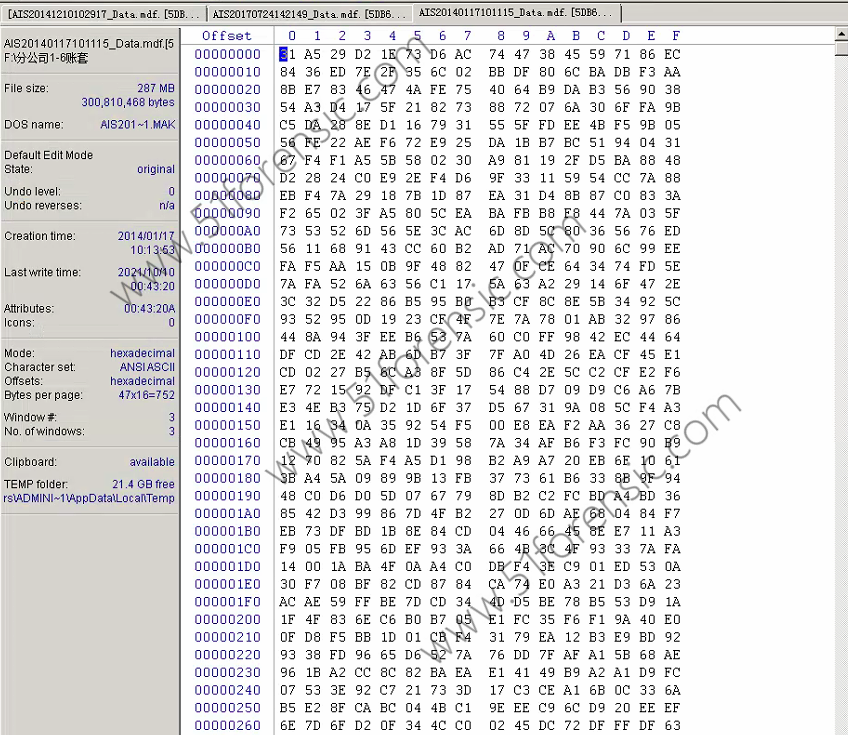Image resolution: width=848 pixels, height=735 pixels.
Task: Click the Creation time value 2014/01/17
Action: pyautogui.click(x=146, y=236)
